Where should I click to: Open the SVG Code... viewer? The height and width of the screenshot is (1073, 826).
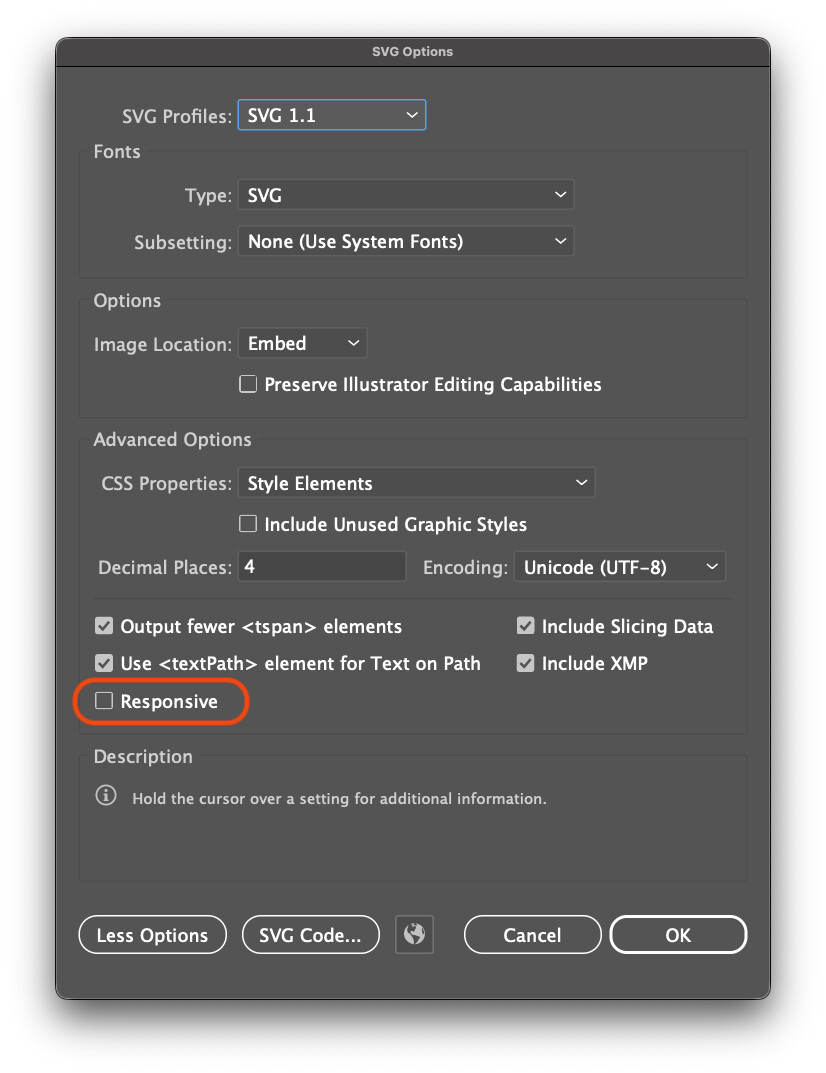tap(311, 935)
